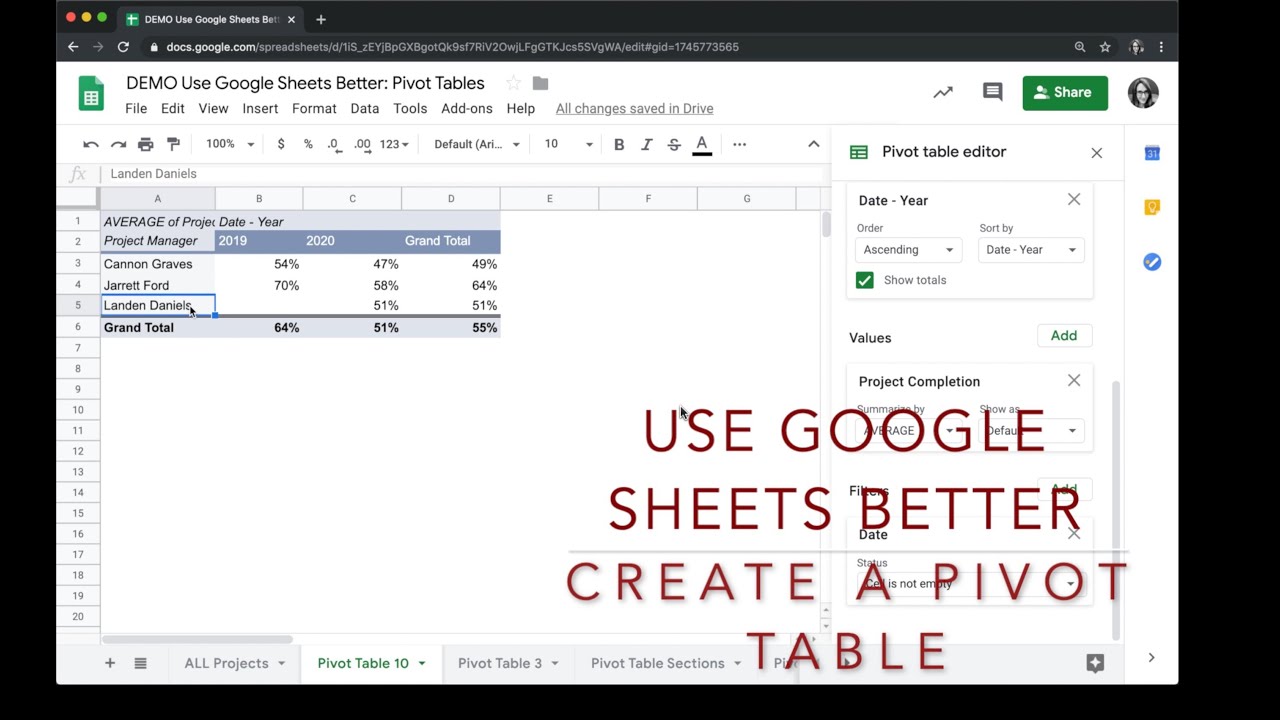Open a new Chrome tab
Viewport: 1280px width, 720px height.
pos(321,19)
